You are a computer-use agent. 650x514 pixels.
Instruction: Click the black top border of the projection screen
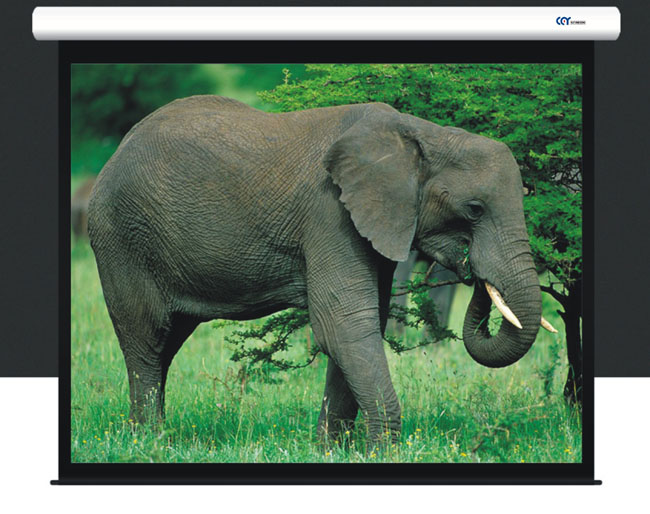[325, 52]
